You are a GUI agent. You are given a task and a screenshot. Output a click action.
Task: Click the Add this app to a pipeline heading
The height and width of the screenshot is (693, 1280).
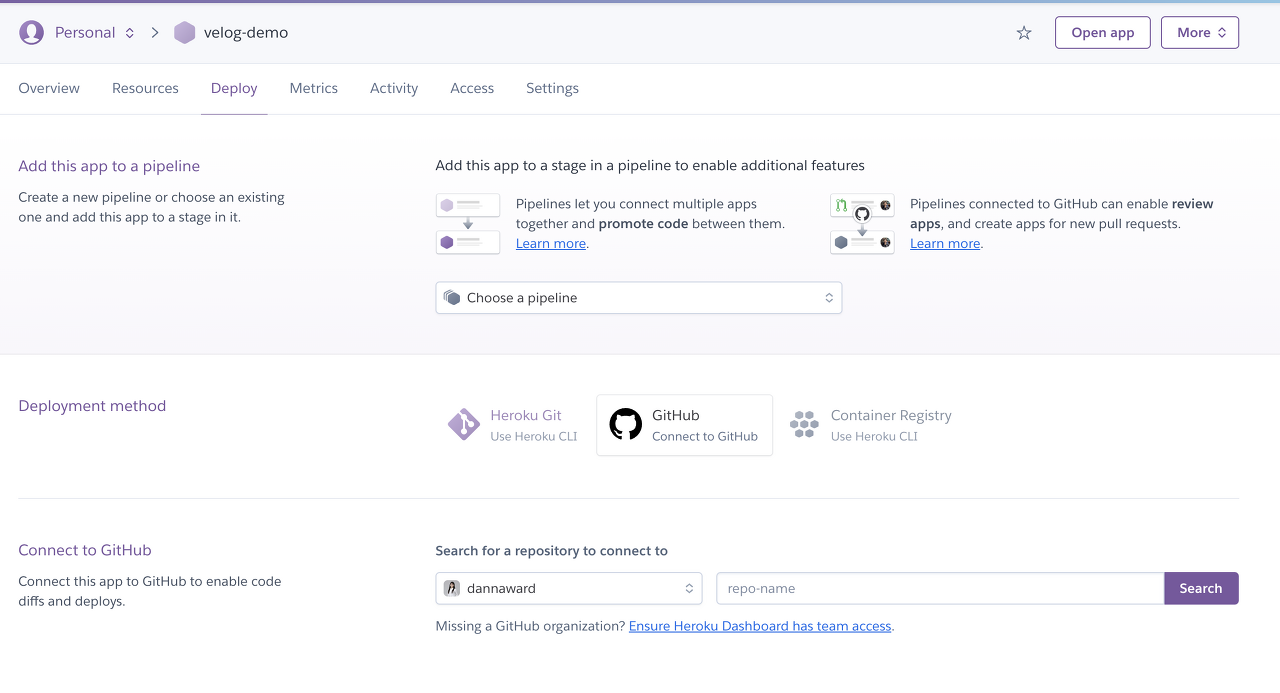point(109,166)
